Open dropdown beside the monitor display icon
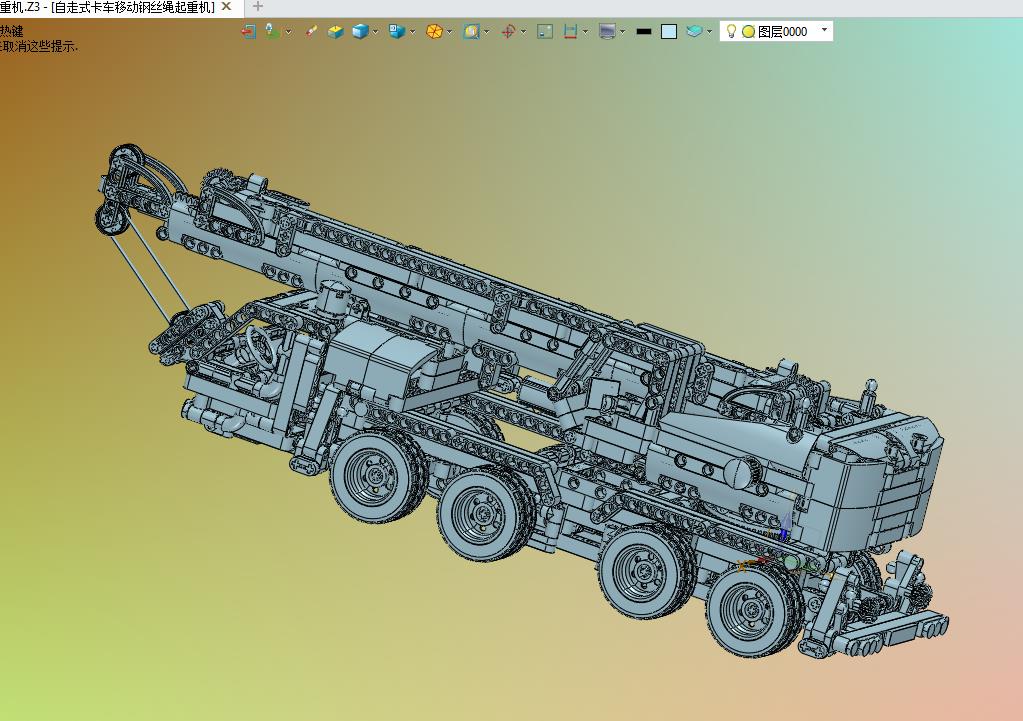 pos(623,32)
